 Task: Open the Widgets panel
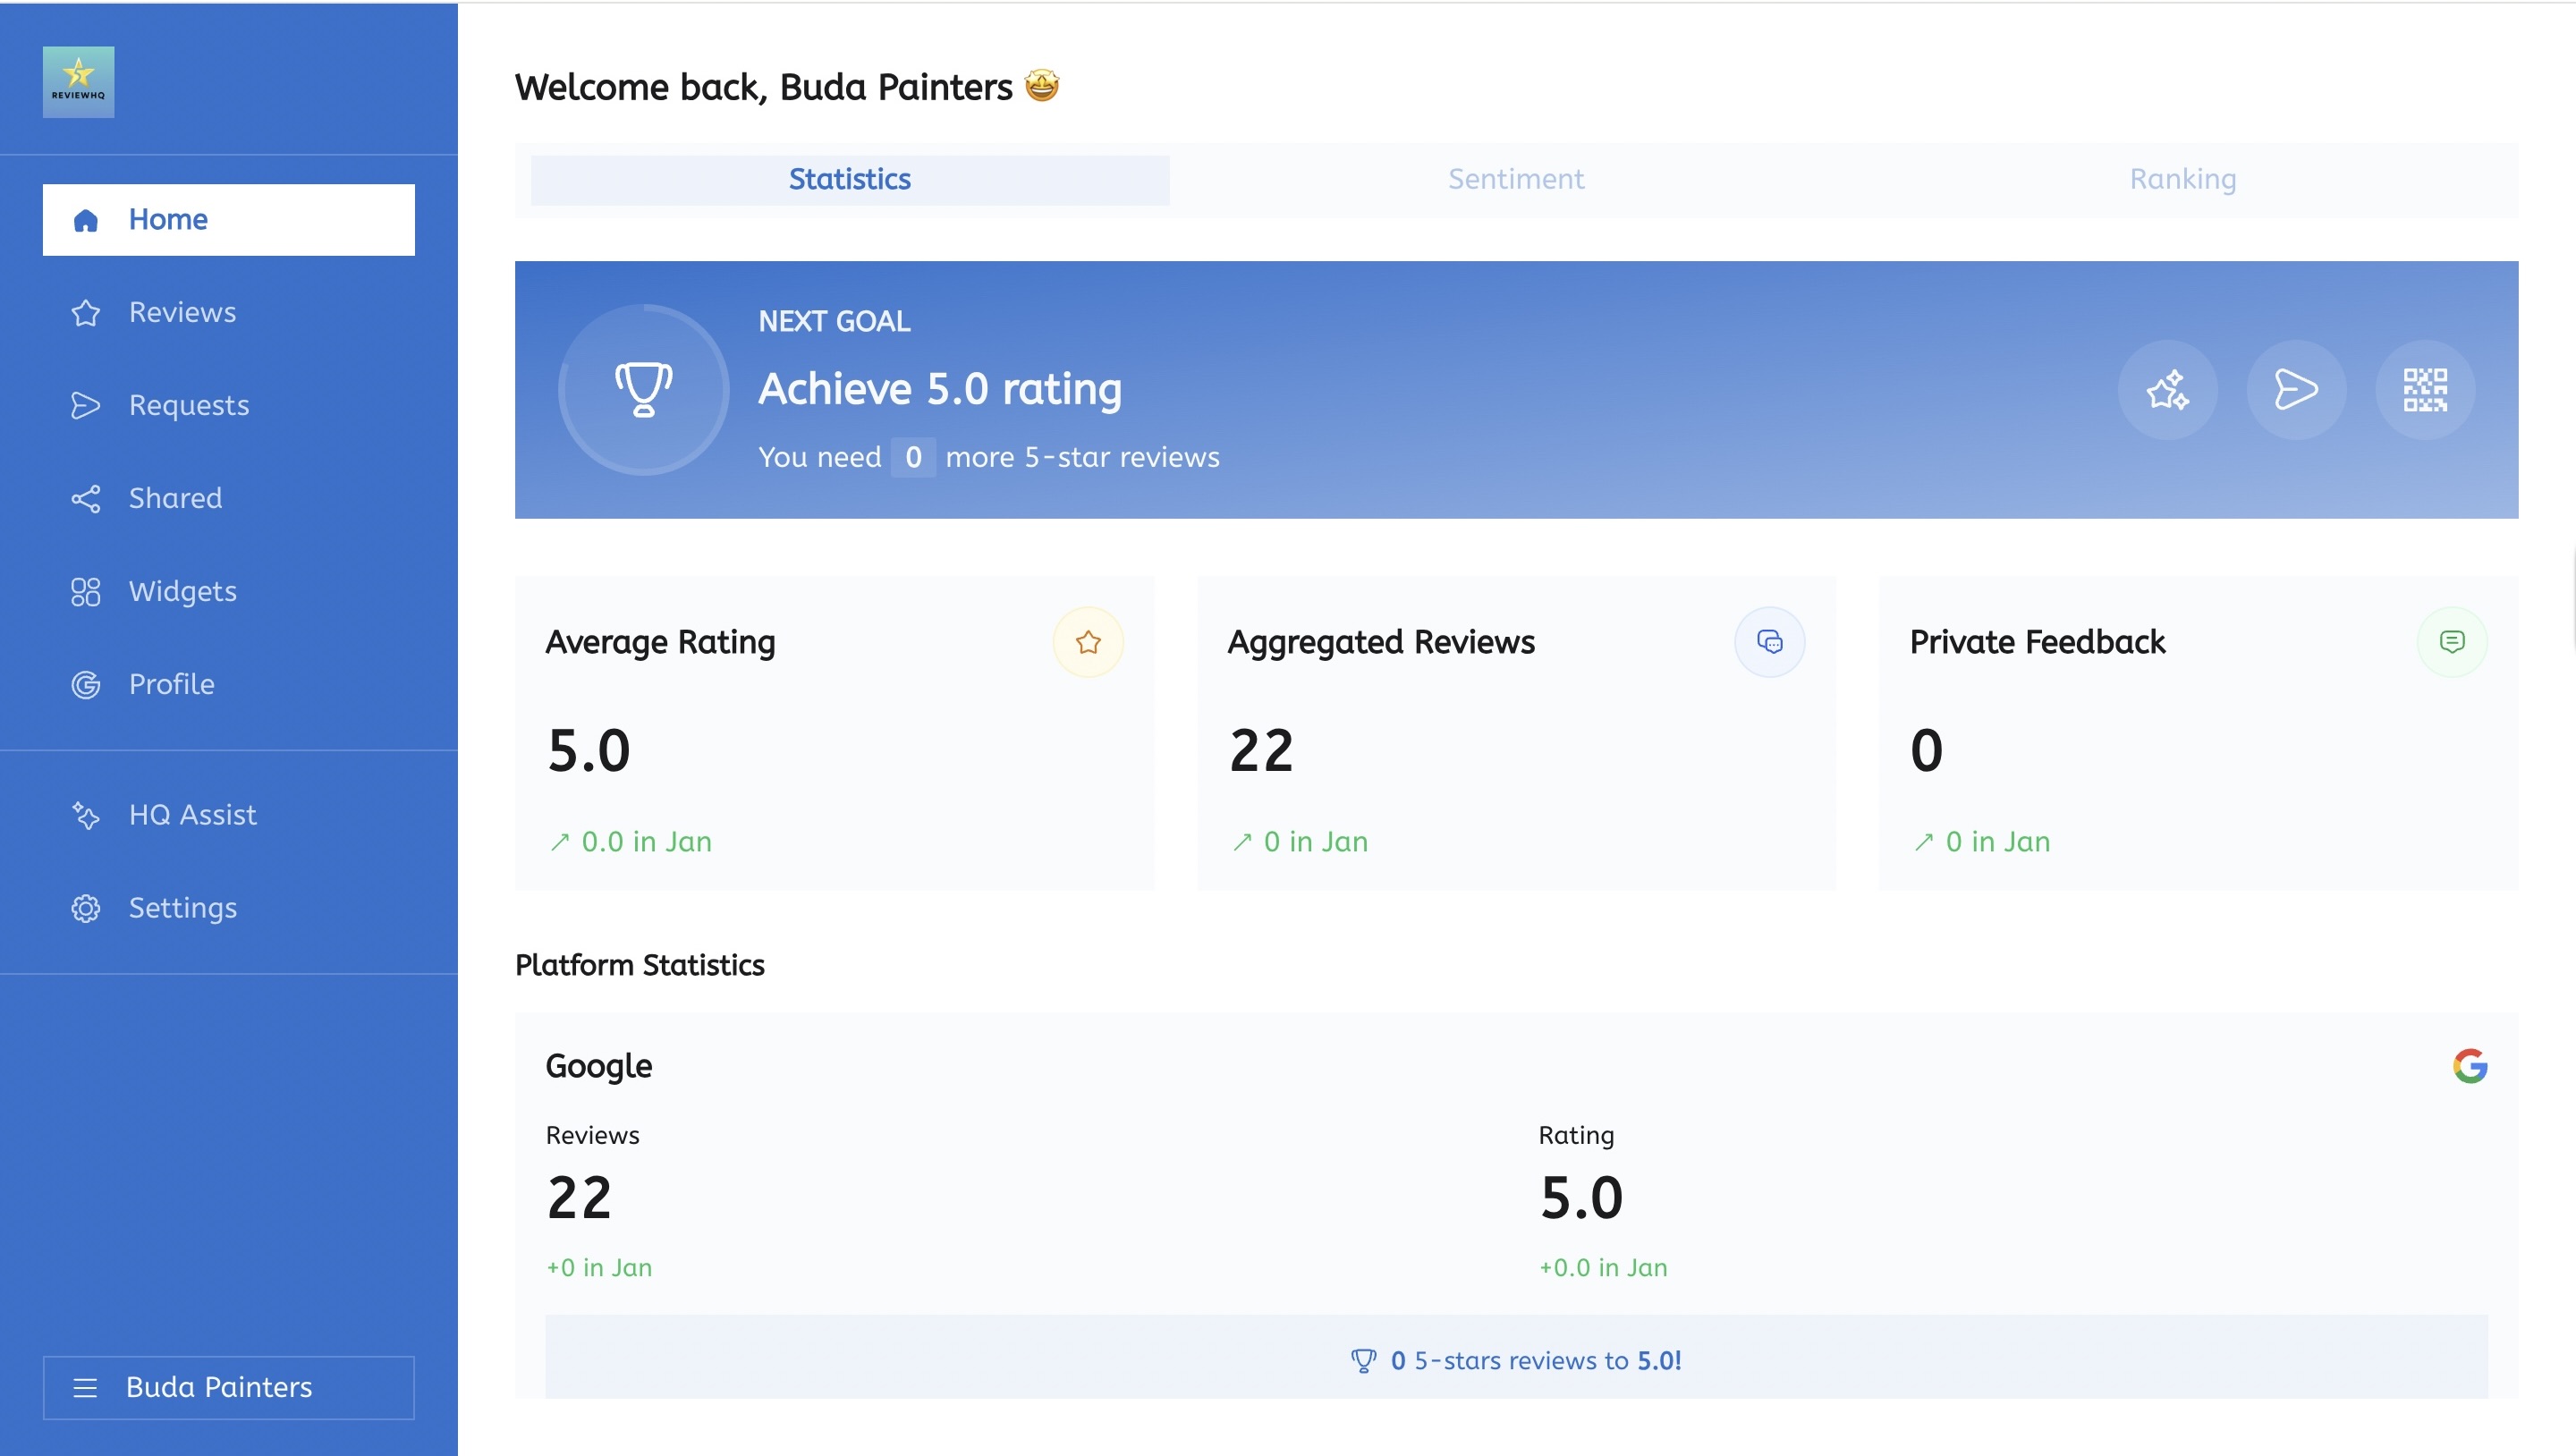click(x=182, y=591)
